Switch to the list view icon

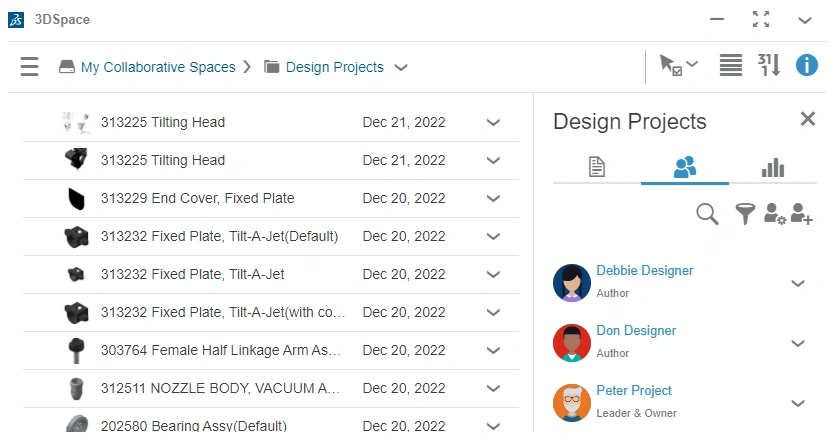click(731, 66)
